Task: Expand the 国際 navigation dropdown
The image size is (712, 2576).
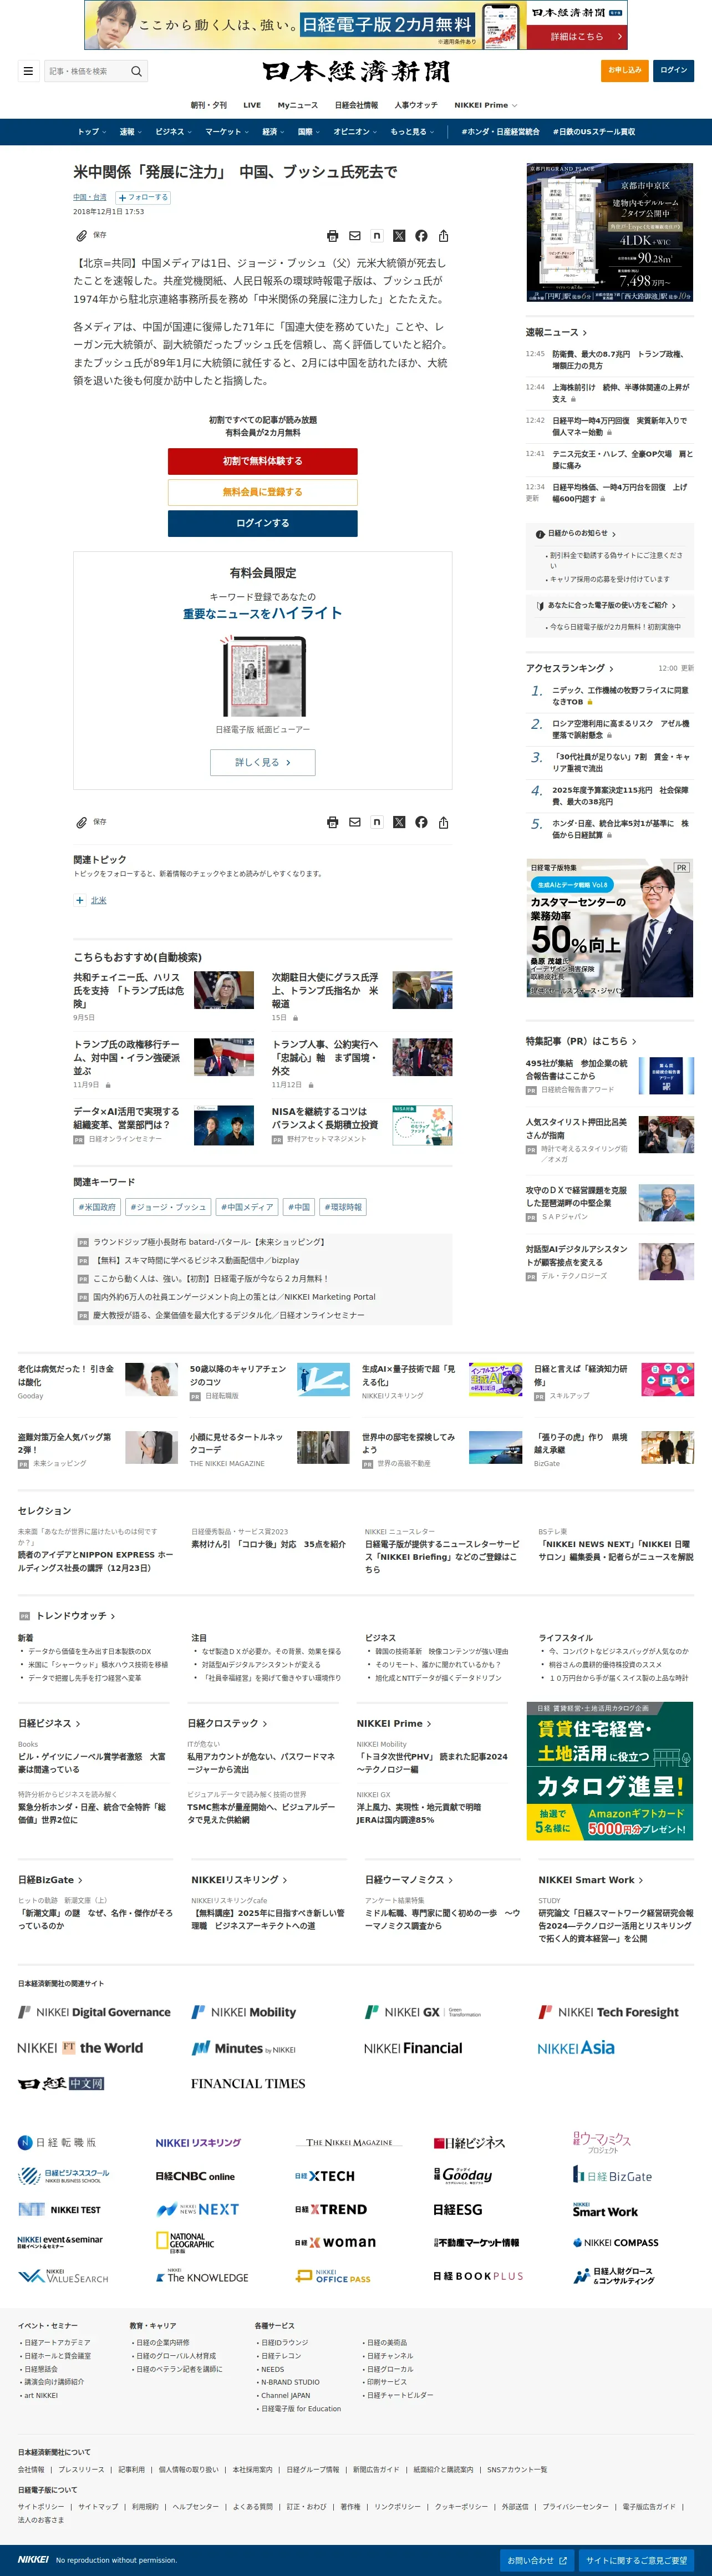Action: (x=309, y=132)
